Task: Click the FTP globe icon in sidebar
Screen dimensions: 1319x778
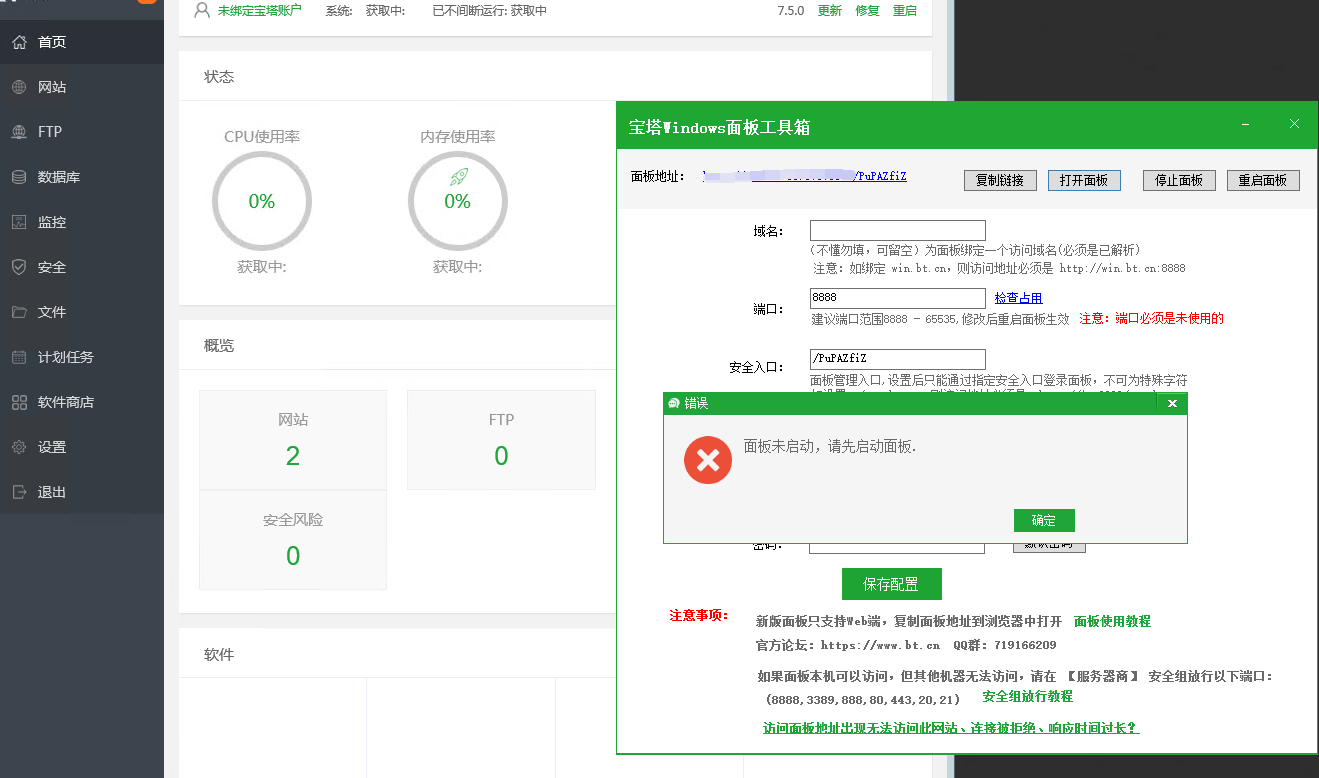Action: [19, 132]
